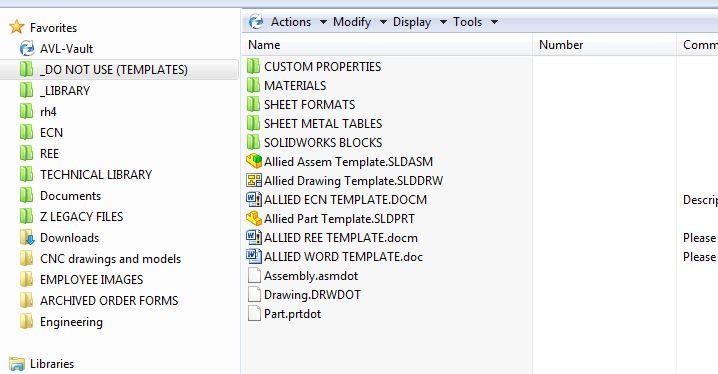Select the EMPLOYEE IMAGES folder
The width and height of the screenshot is (718, 374).
click(92, 280)
